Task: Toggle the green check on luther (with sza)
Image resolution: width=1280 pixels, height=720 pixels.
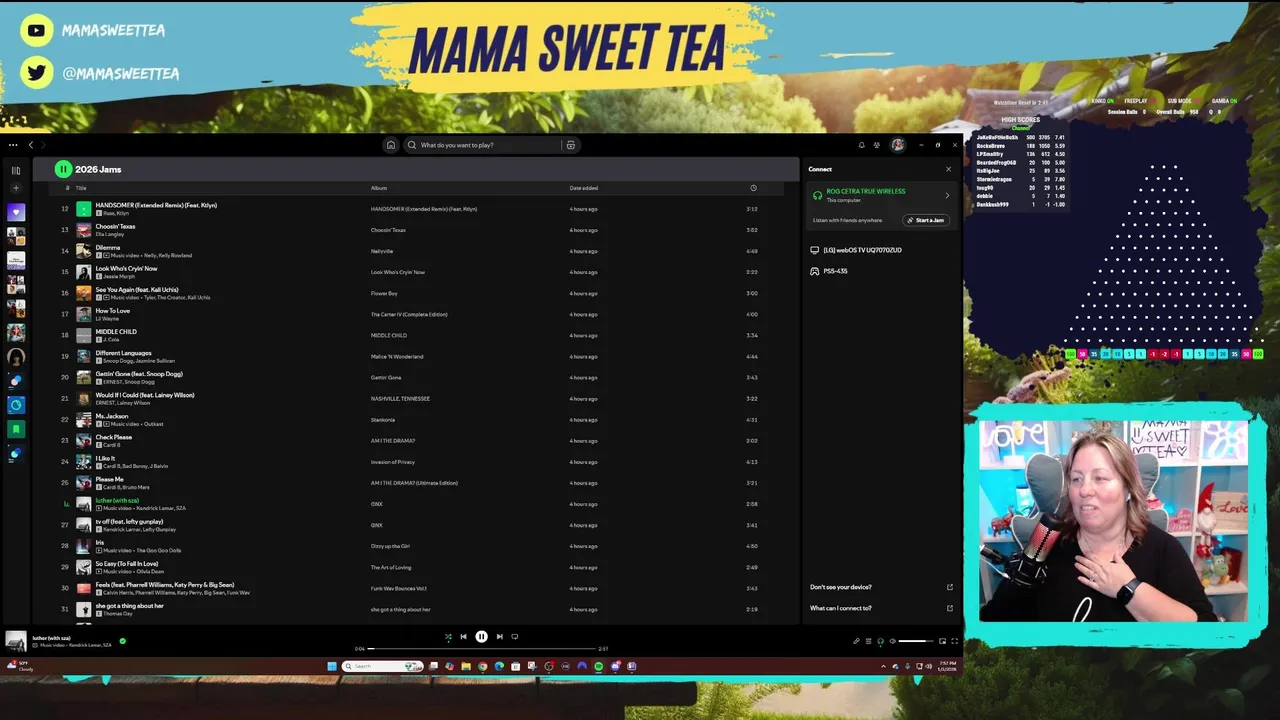Action: [122, 641]
